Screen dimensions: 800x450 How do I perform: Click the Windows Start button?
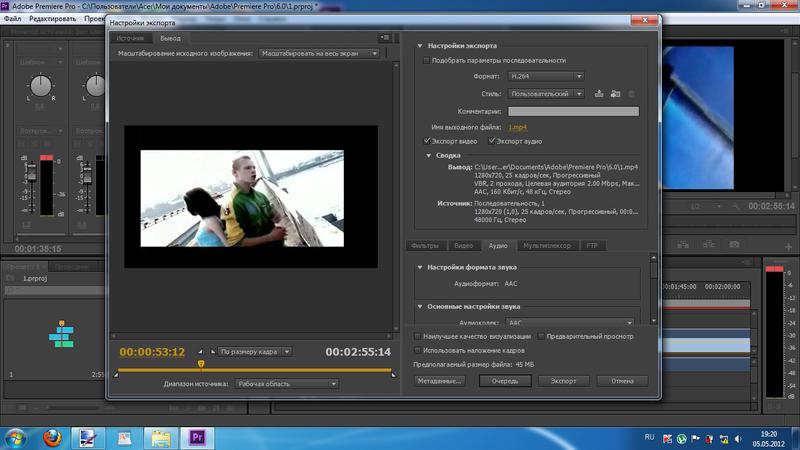15,438
